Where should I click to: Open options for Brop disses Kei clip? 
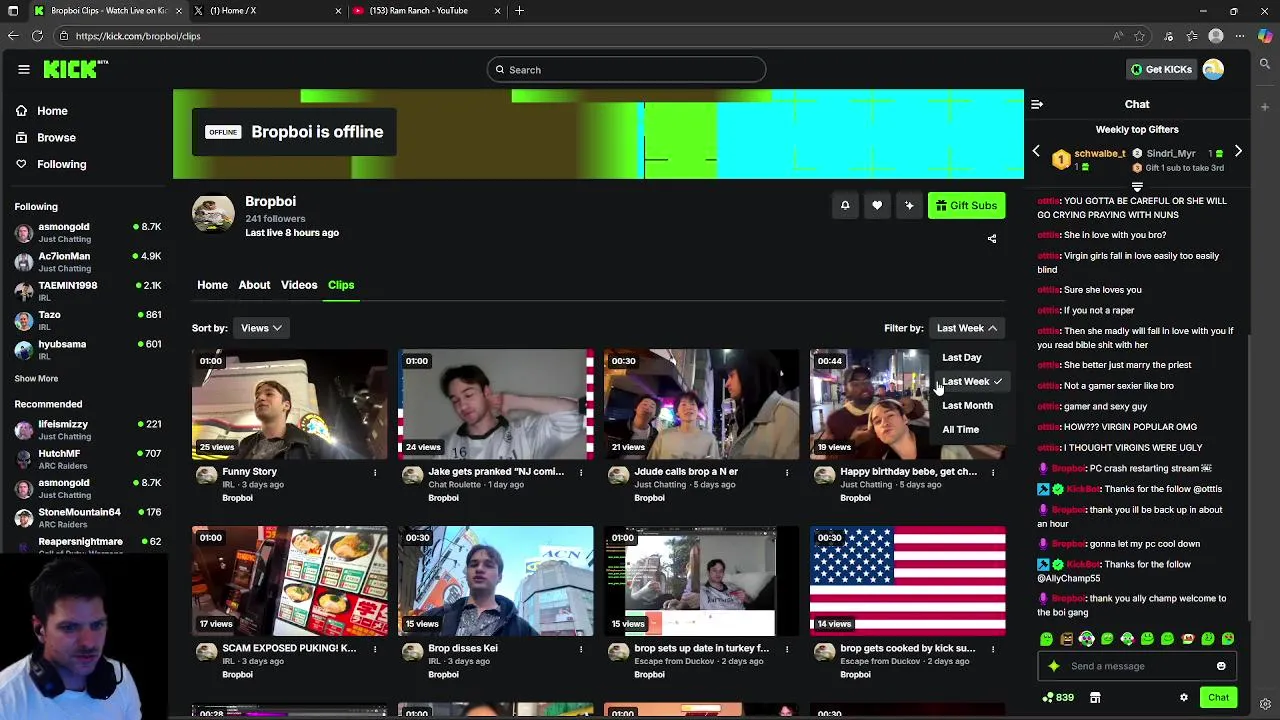tap(581, 648)
